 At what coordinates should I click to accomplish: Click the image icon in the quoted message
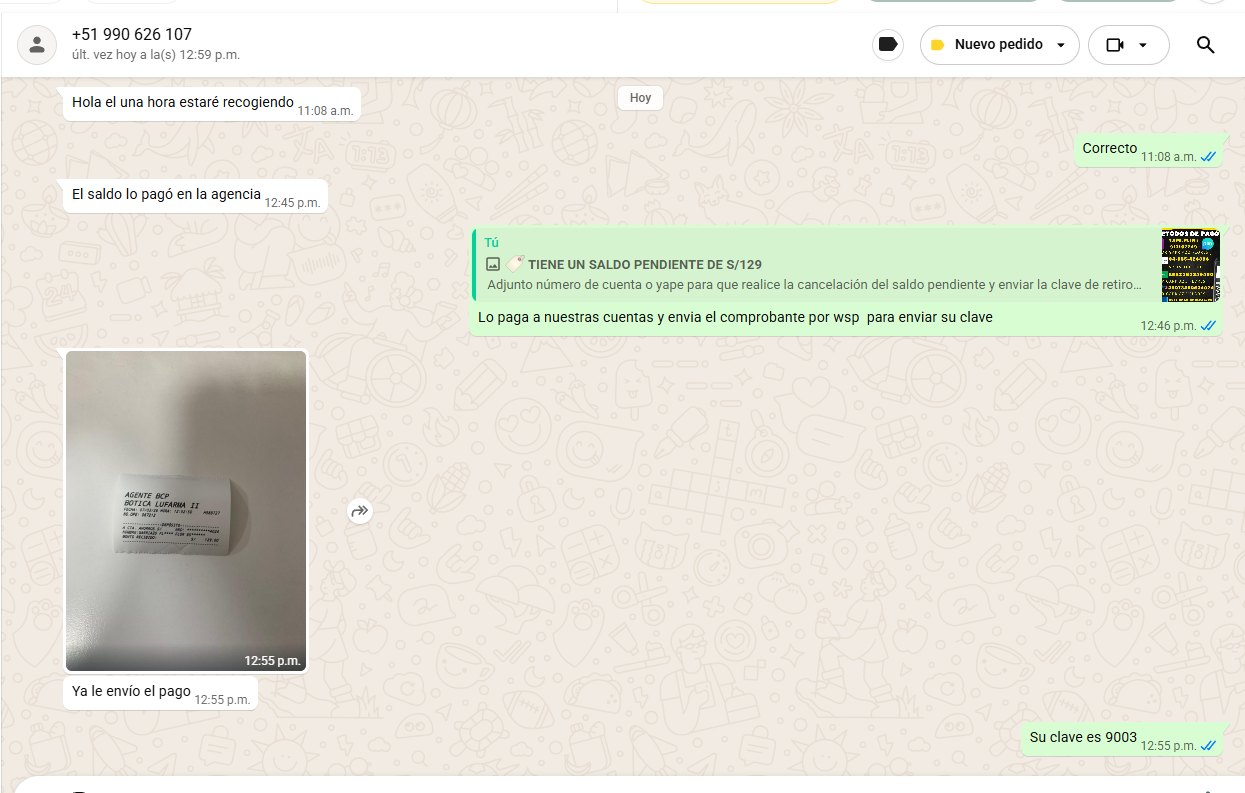pos(492,265)
